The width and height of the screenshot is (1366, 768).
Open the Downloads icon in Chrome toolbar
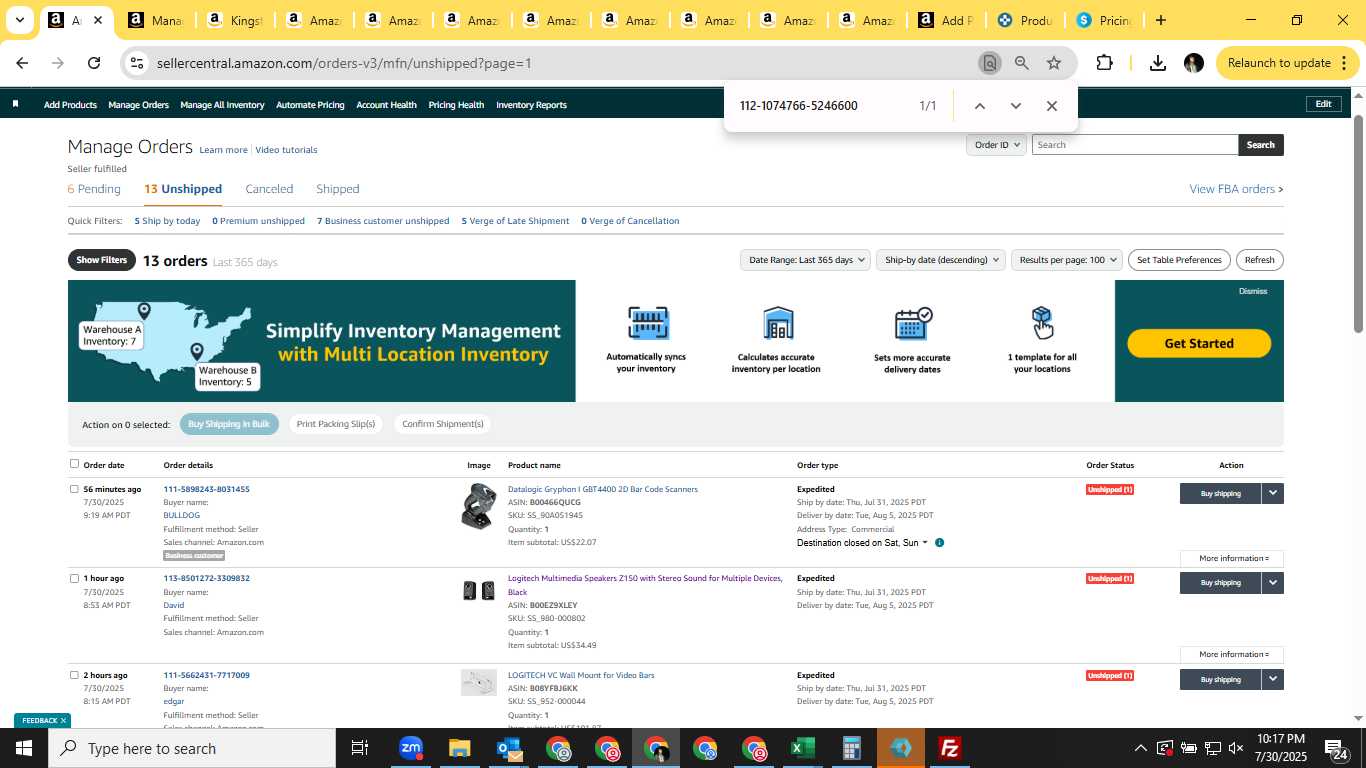click(x=1158, y=63)
